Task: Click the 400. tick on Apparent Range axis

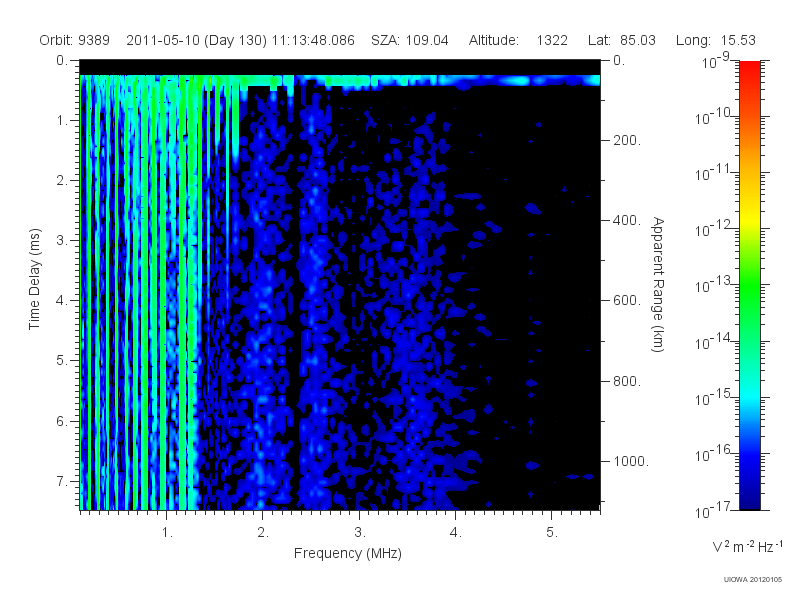Action: pos(627,220)
